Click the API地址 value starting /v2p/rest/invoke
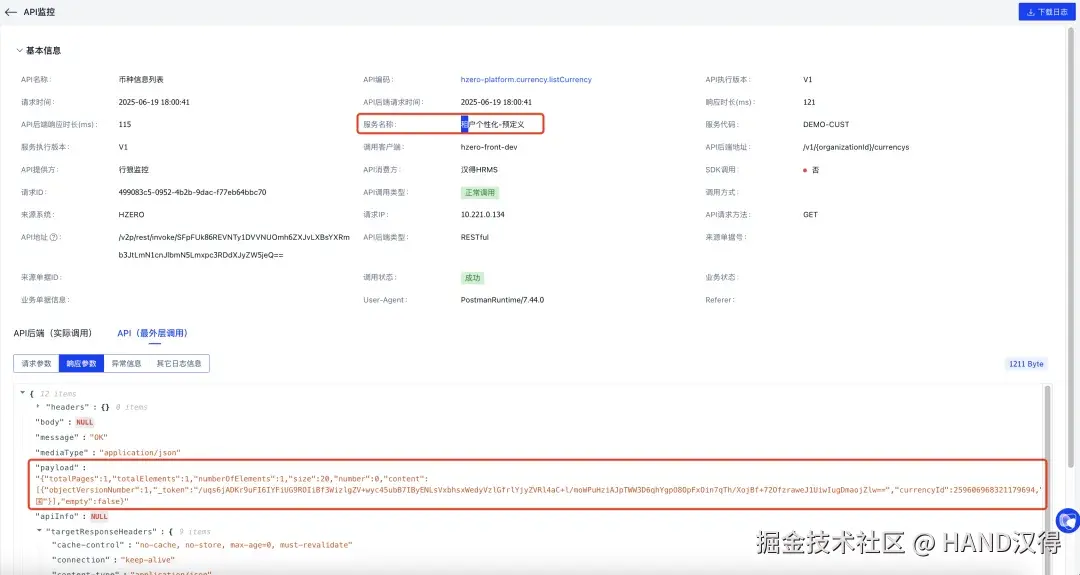This screenshot has height=575, width=1080. pos(234,247)
